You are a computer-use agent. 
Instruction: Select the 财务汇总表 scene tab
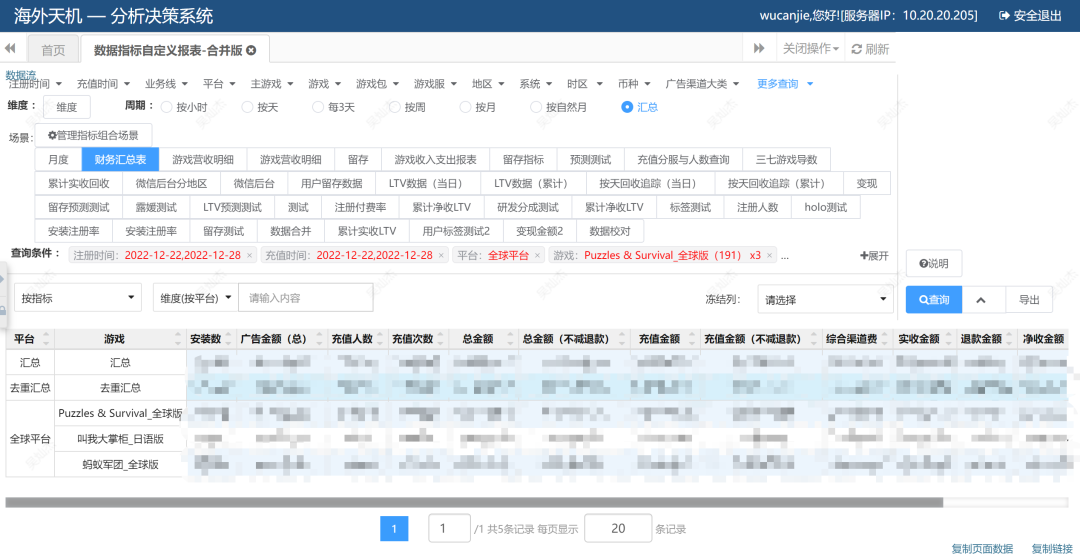point(120,159)
